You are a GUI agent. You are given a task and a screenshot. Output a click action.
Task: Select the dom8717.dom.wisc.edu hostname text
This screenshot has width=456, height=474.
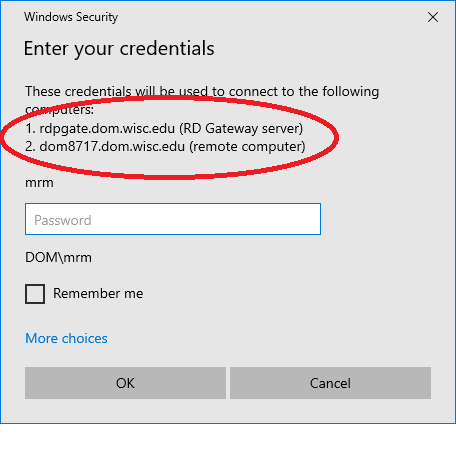112,146
